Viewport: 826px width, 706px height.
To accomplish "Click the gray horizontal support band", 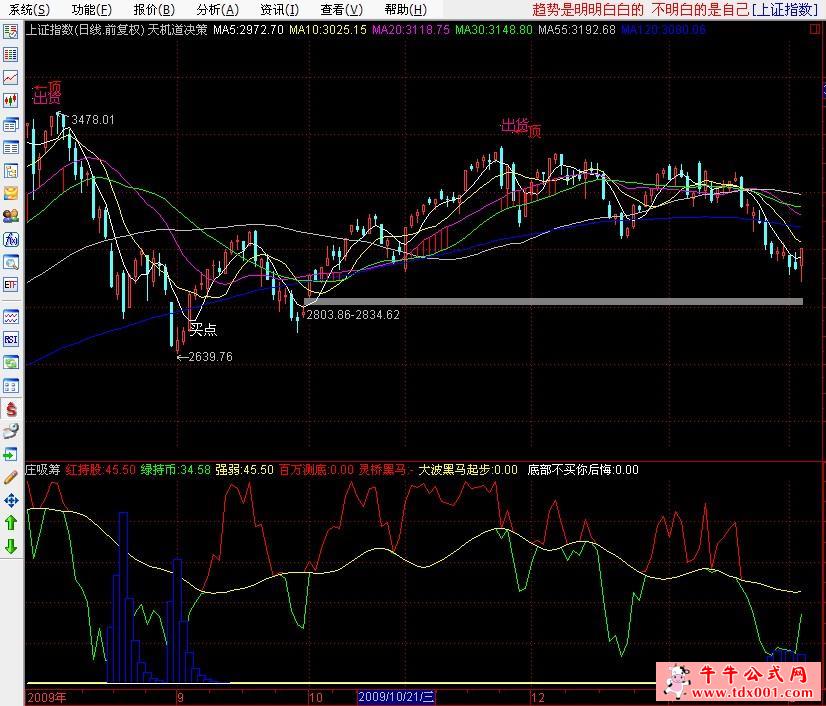I will click(554, 301).
